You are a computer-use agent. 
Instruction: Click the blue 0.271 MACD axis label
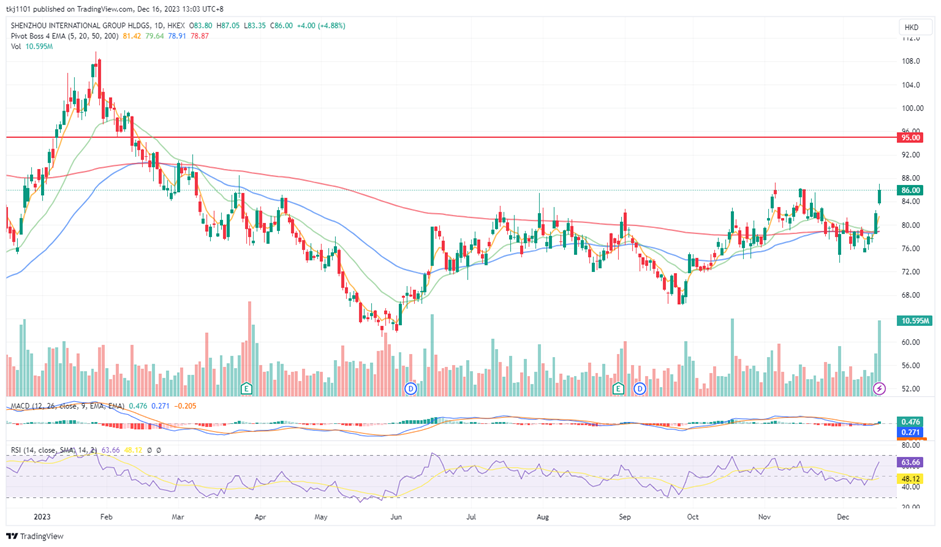click(x=910, y=432)
